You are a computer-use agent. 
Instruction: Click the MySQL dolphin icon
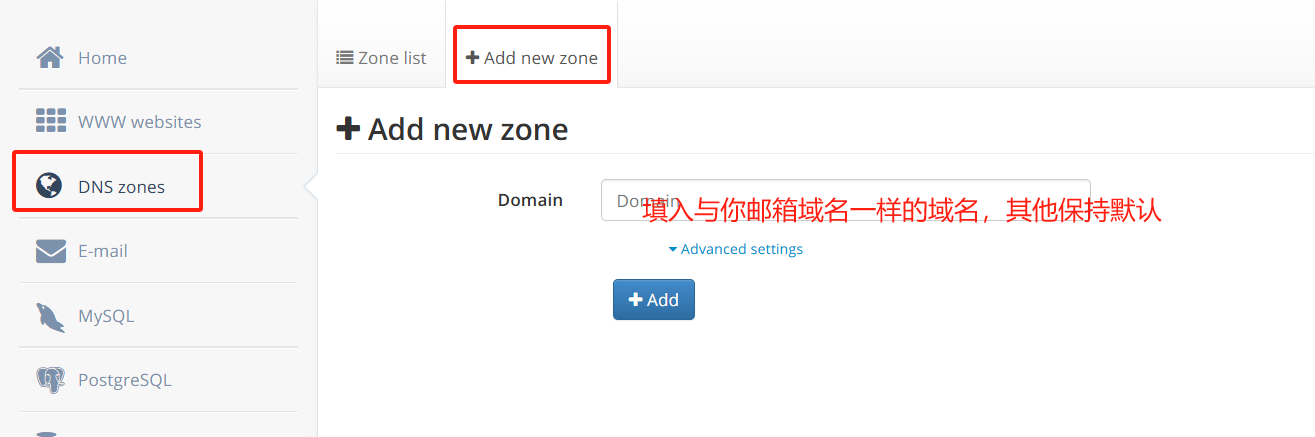[x=50, y=316]
